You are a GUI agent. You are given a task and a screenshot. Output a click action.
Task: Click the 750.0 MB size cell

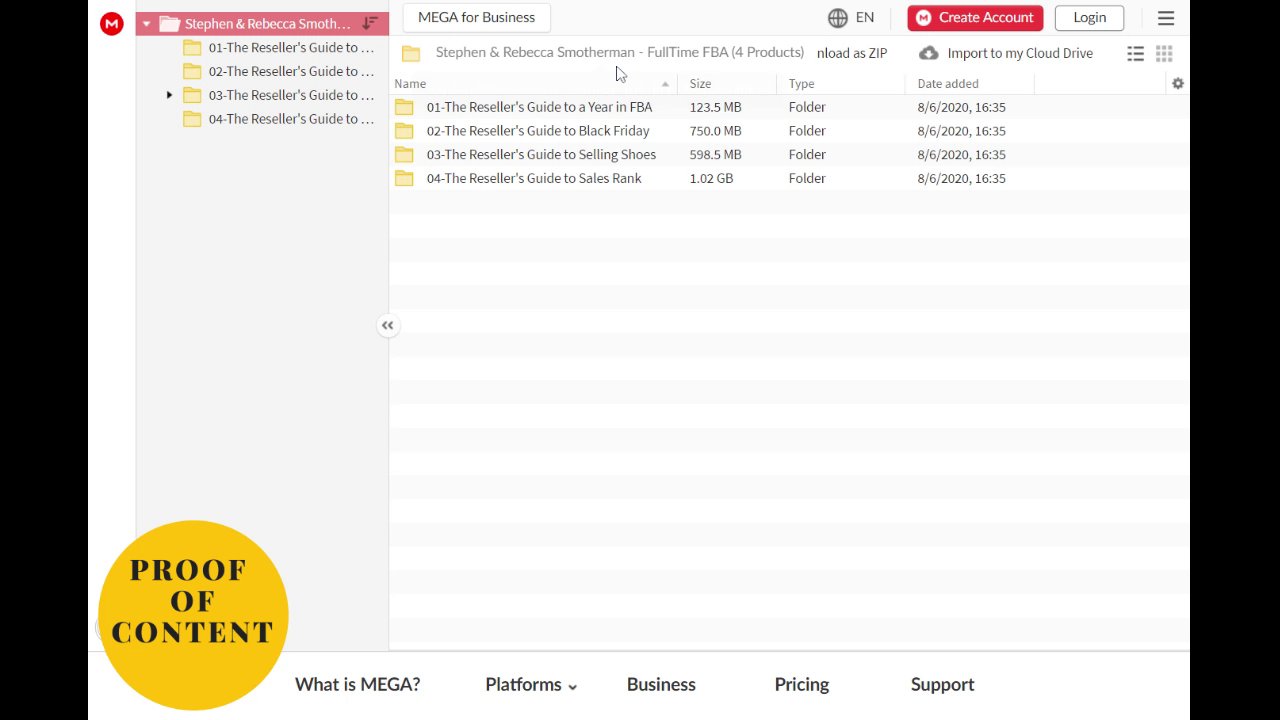[x=715, y=131]
